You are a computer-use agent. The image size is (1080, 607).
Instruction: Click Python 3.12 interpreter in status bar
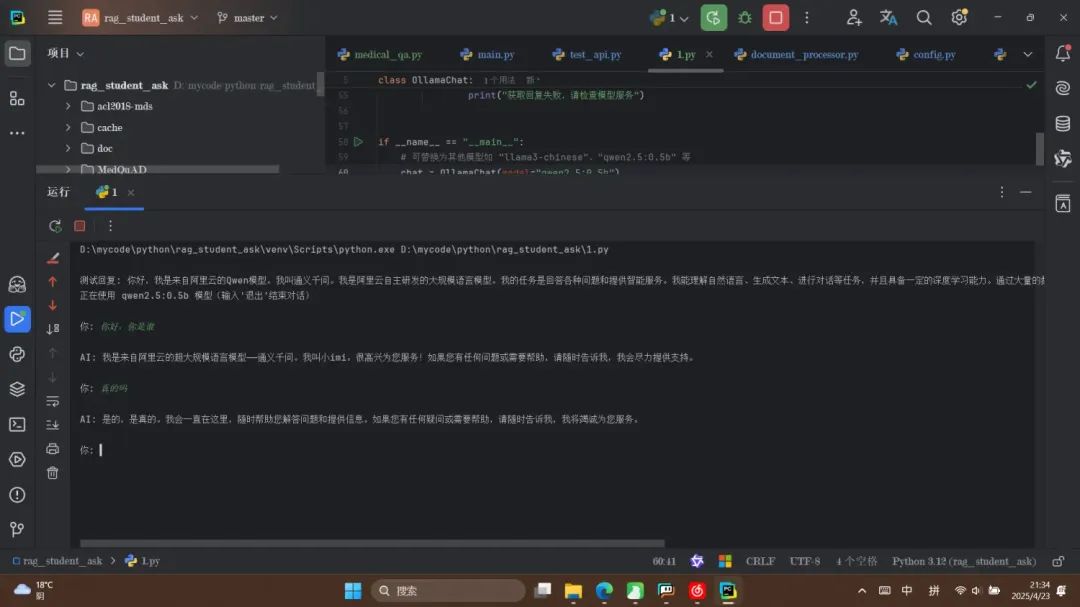[963, 561]
